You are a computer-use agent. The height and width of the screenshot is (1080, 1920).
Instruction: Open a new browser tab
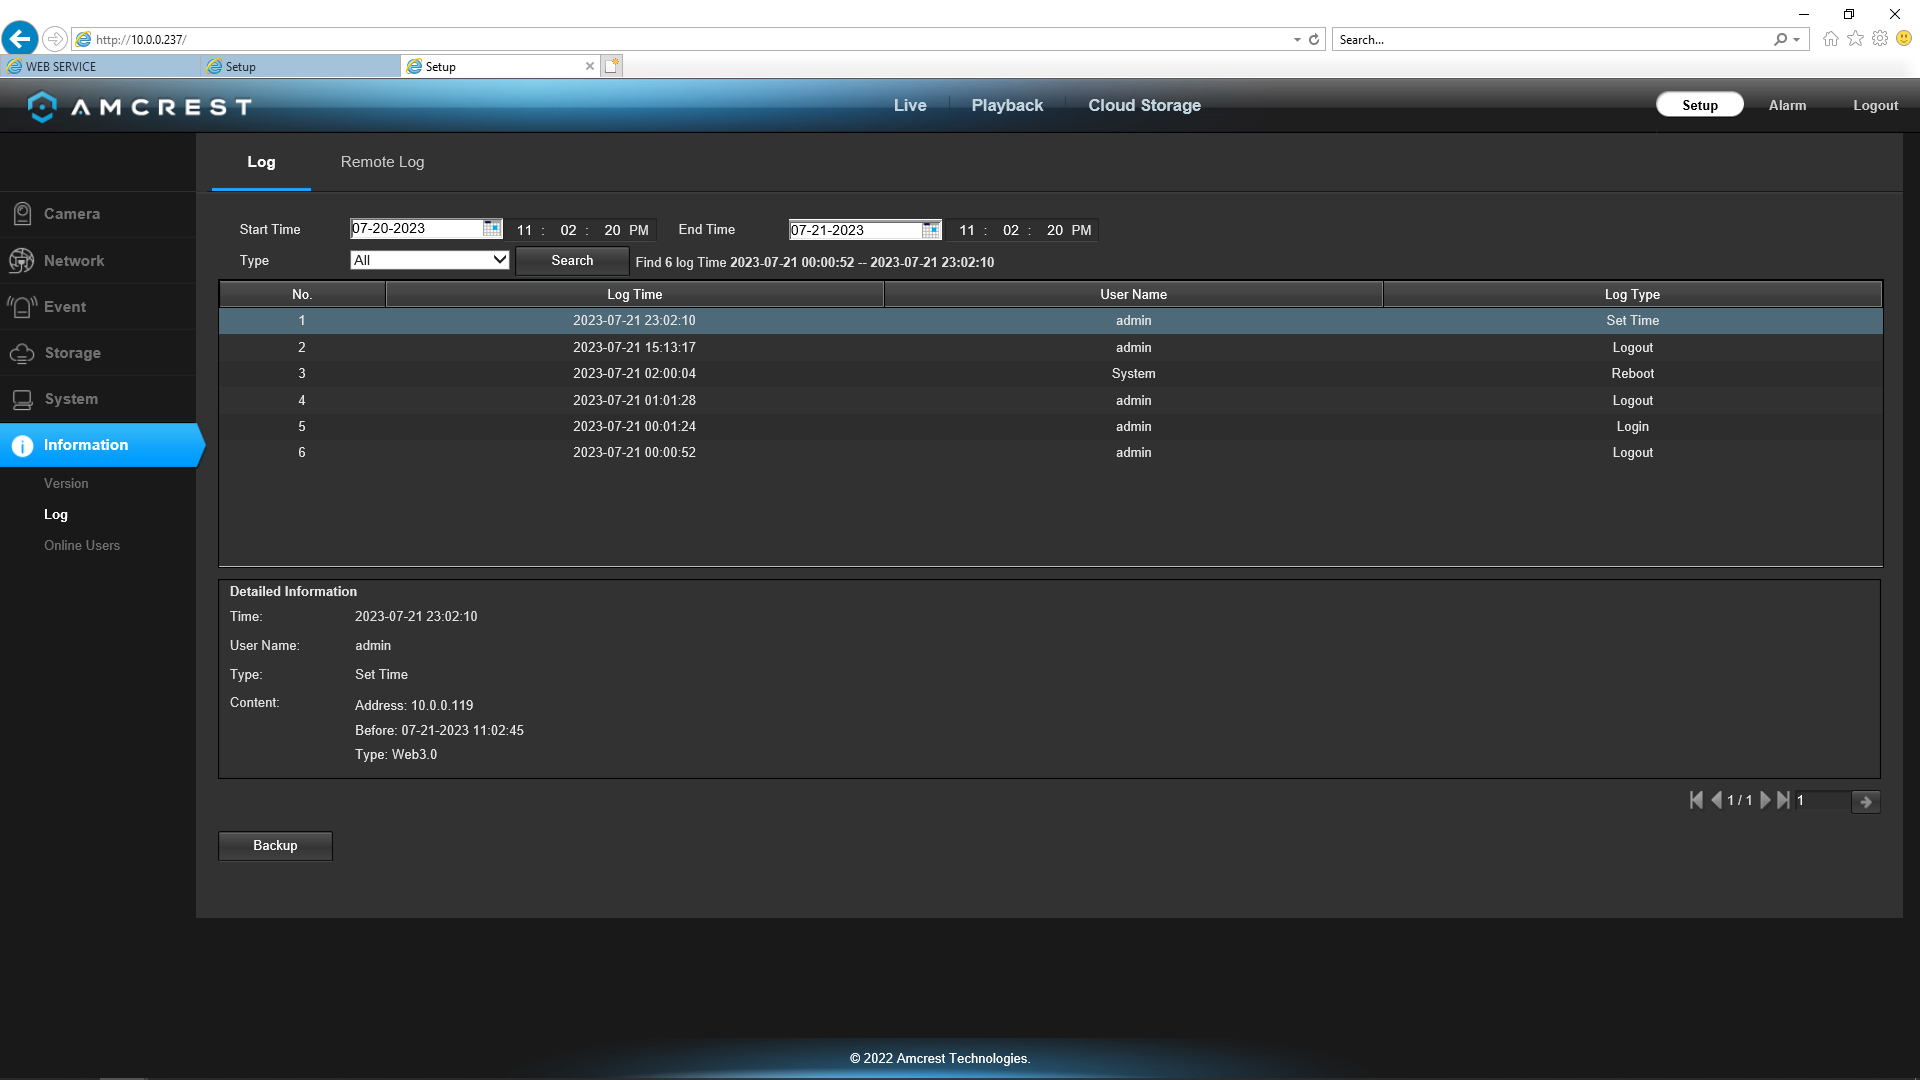point(612,66)
